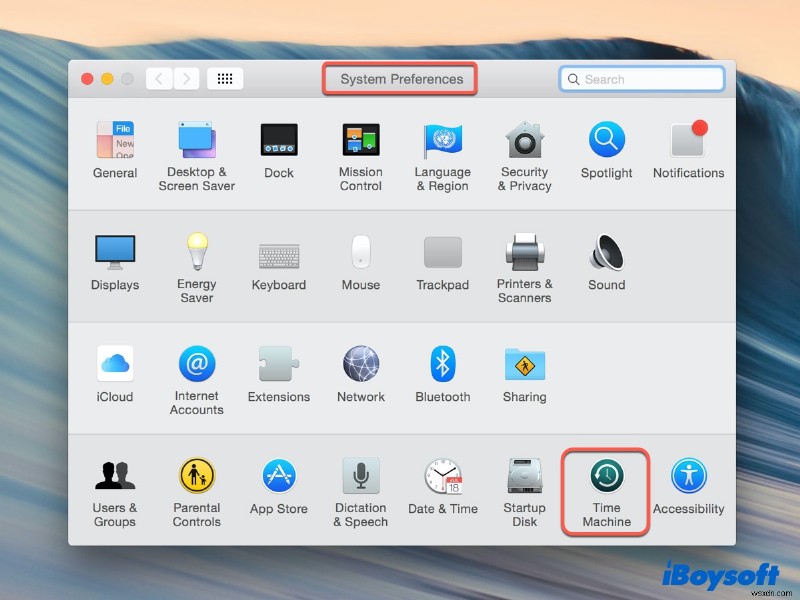
Task: Open Parental Controls preferences
Action: 196,487
